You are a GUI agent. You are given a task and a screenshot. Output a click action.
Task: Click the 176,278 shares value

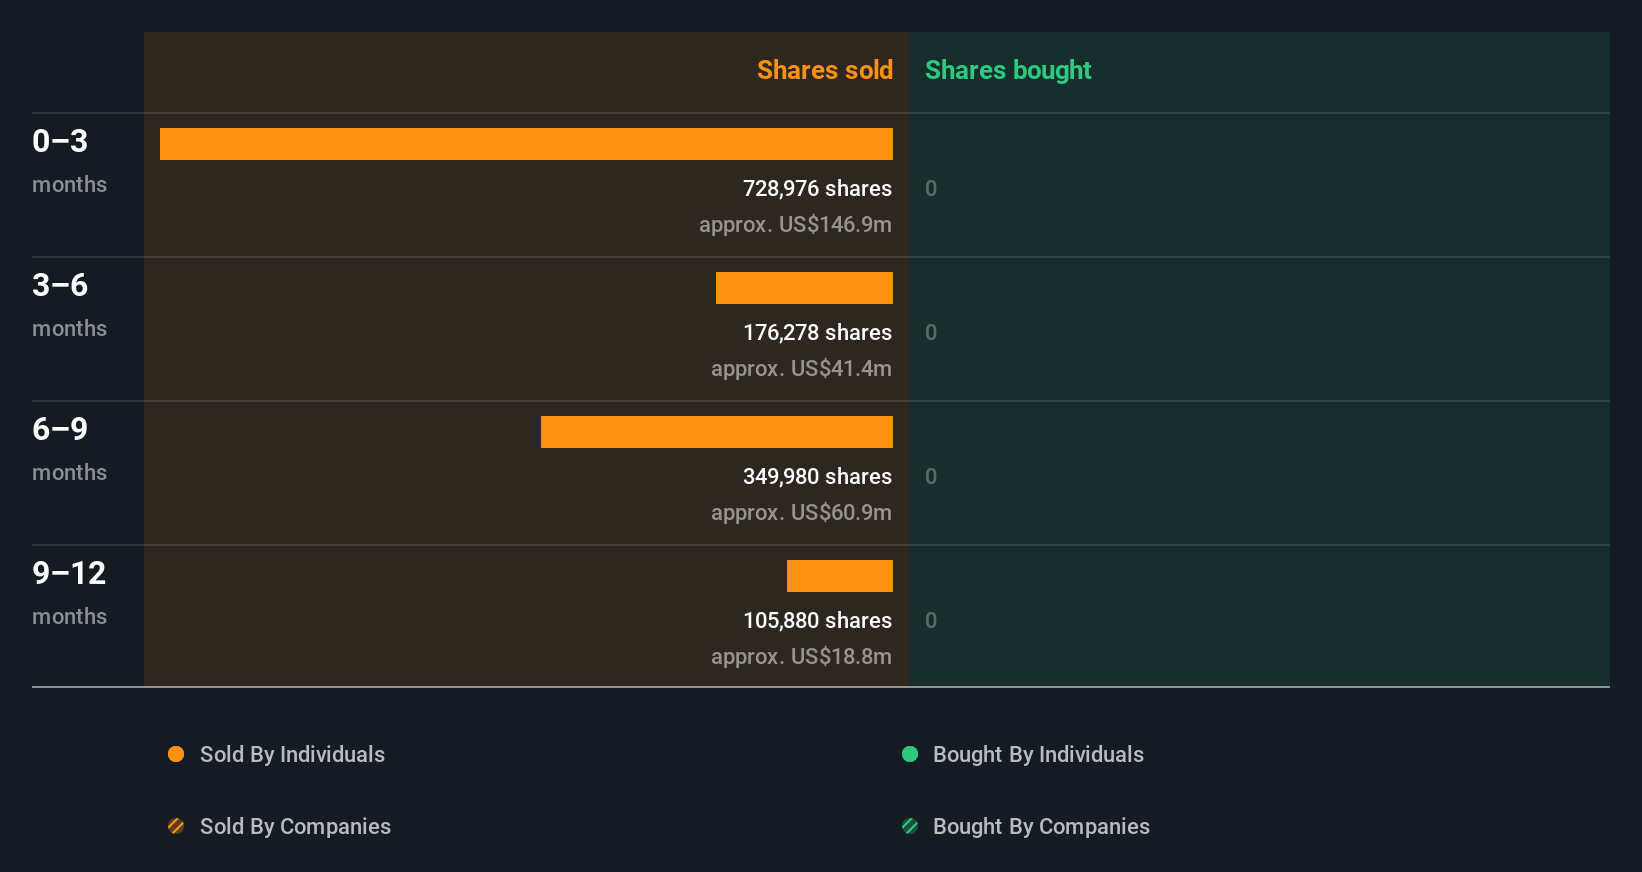point(817,332)
